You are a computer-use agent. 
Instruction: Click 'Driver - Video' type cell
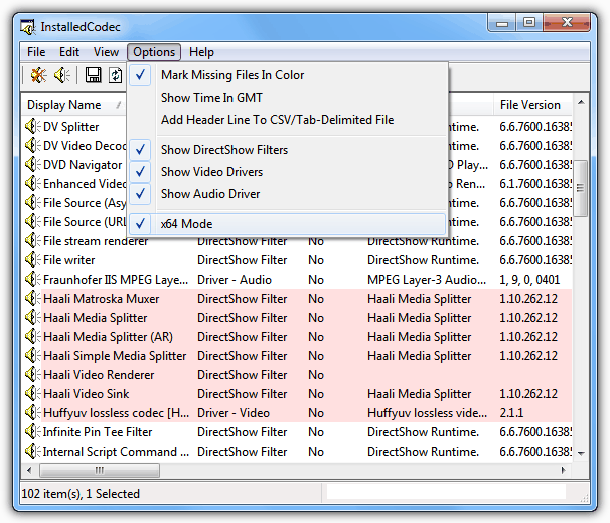coord(233,412)
